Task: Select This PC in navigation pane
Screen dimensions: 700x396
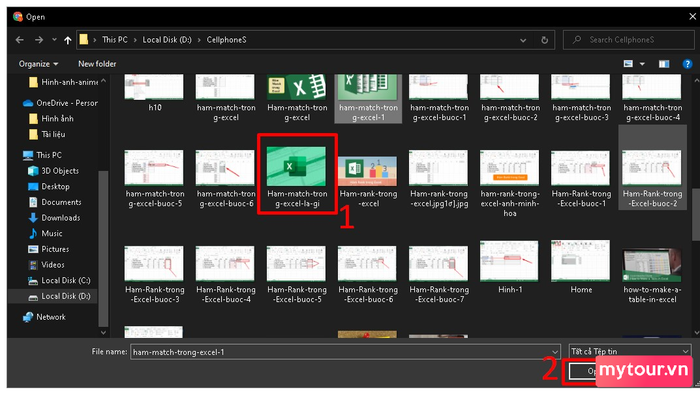Action: (42, 155)
